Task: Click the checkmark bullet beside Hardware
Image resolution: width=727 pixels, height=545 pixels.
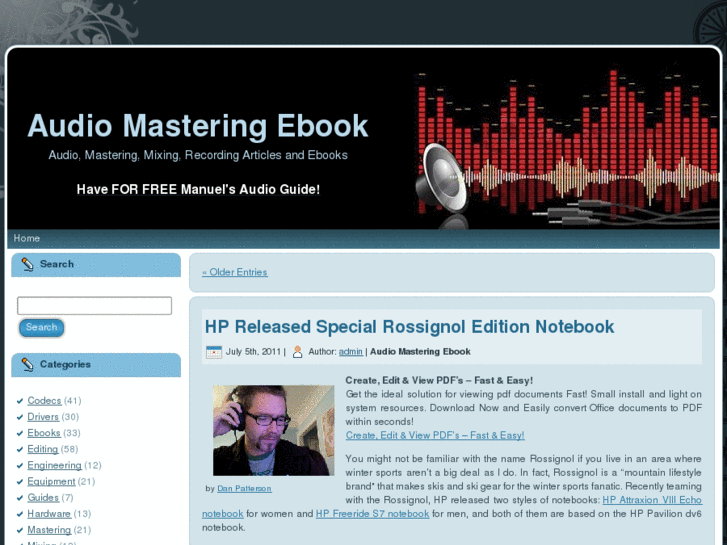Action: tap(19, 515)
